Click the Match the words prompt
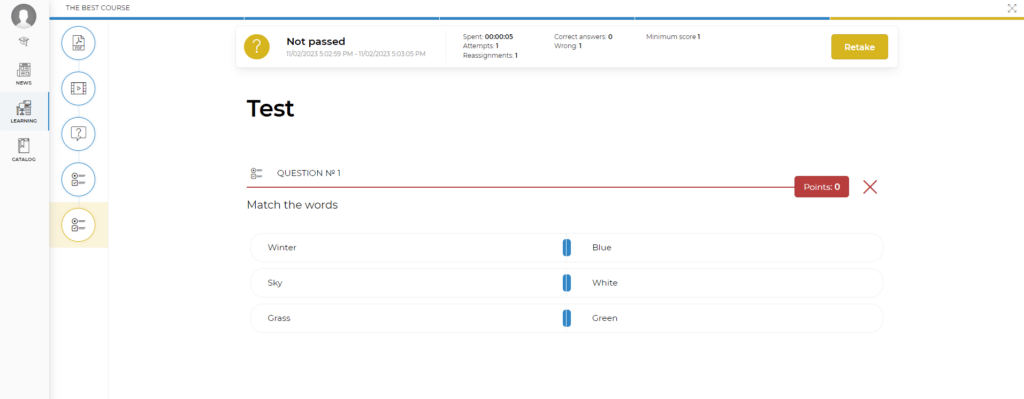 pyautogui.click(x=293, y=205)
